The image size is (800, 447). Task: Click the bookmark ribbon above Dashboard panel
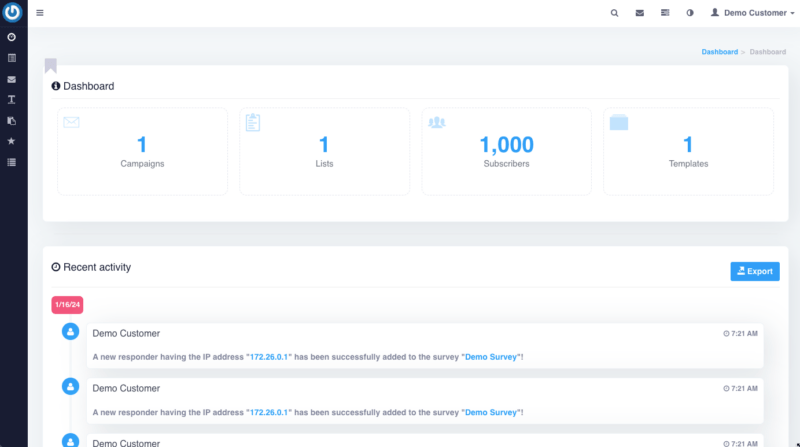(x=51, y=66)
